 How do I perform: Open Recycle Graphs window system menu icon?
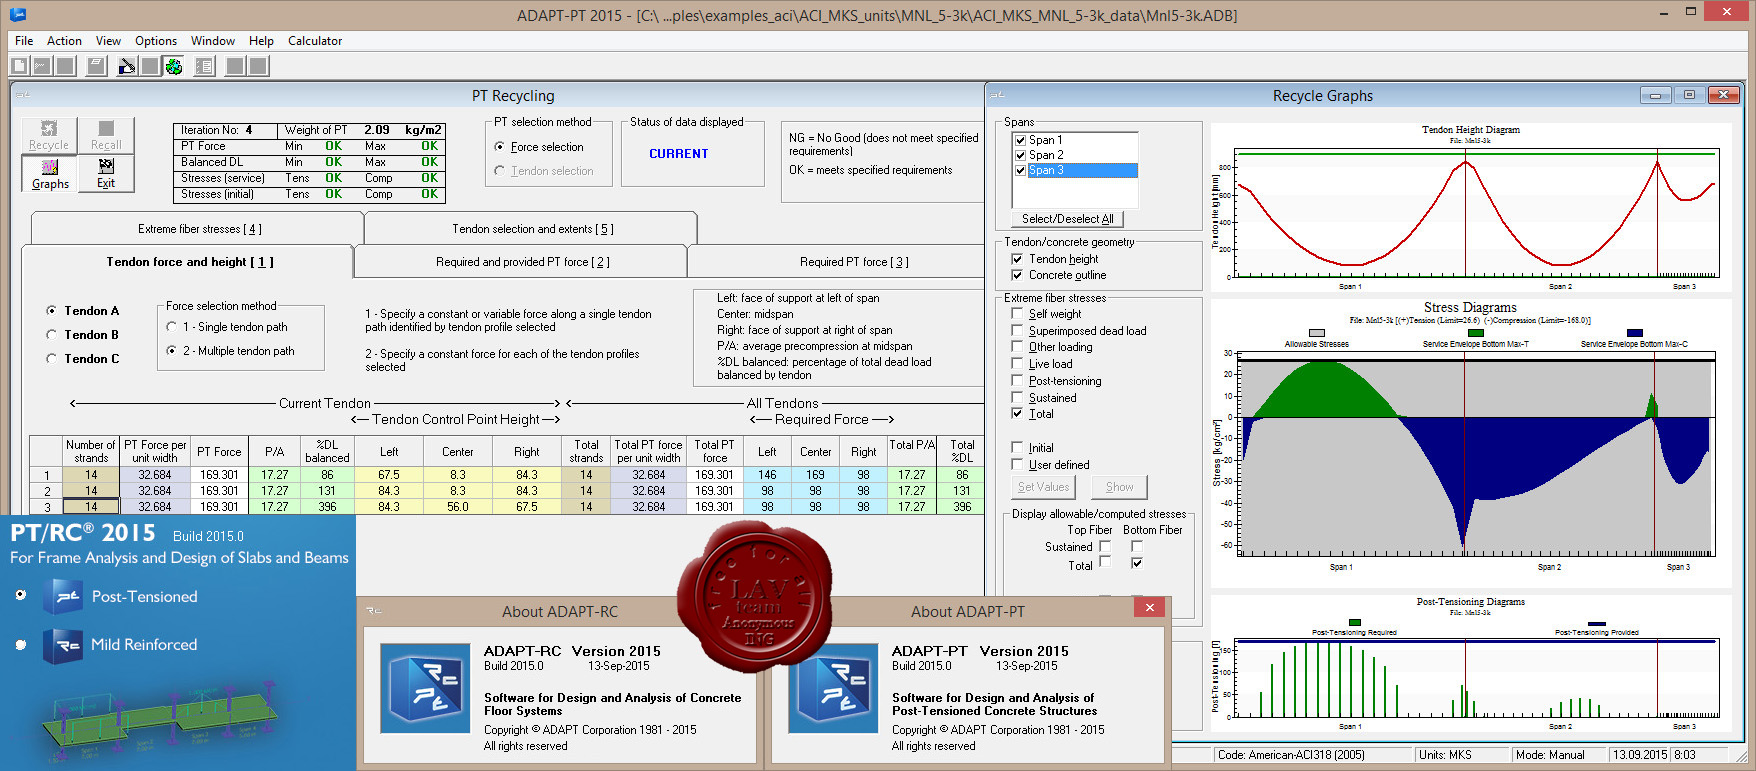click(x=998, y=95)
